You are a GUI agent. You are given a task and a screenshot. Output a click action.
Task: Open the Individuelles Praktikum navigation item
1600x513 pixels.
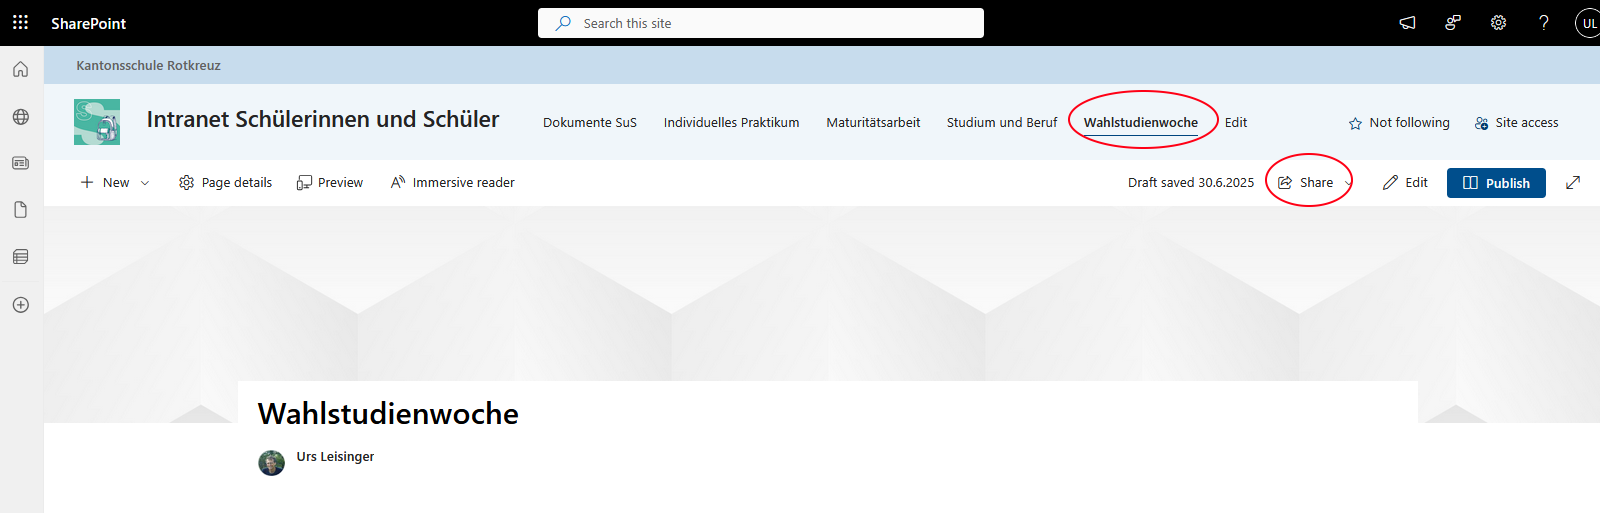731,123
